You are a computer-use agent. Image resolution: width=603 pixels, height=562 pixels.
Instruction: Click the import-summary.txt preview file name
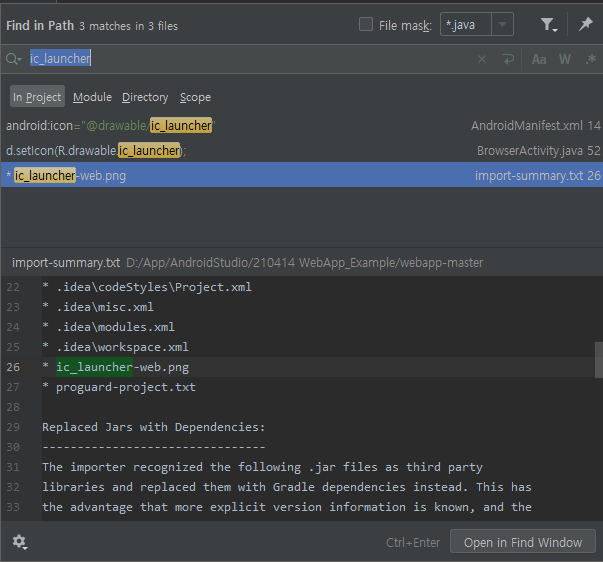click(66, 263)
